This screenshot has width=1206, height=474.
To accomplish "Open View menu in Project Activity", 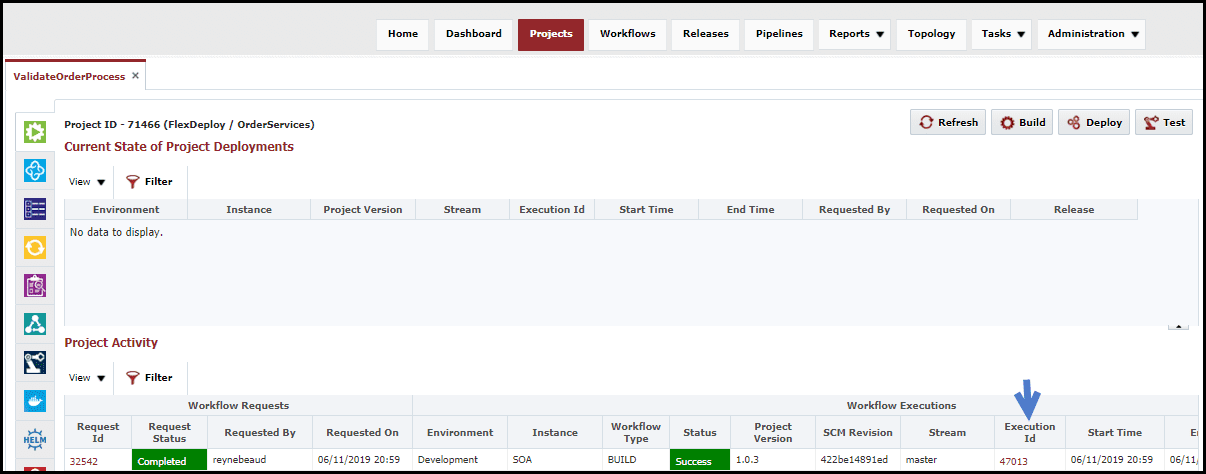I will point(88,378).
